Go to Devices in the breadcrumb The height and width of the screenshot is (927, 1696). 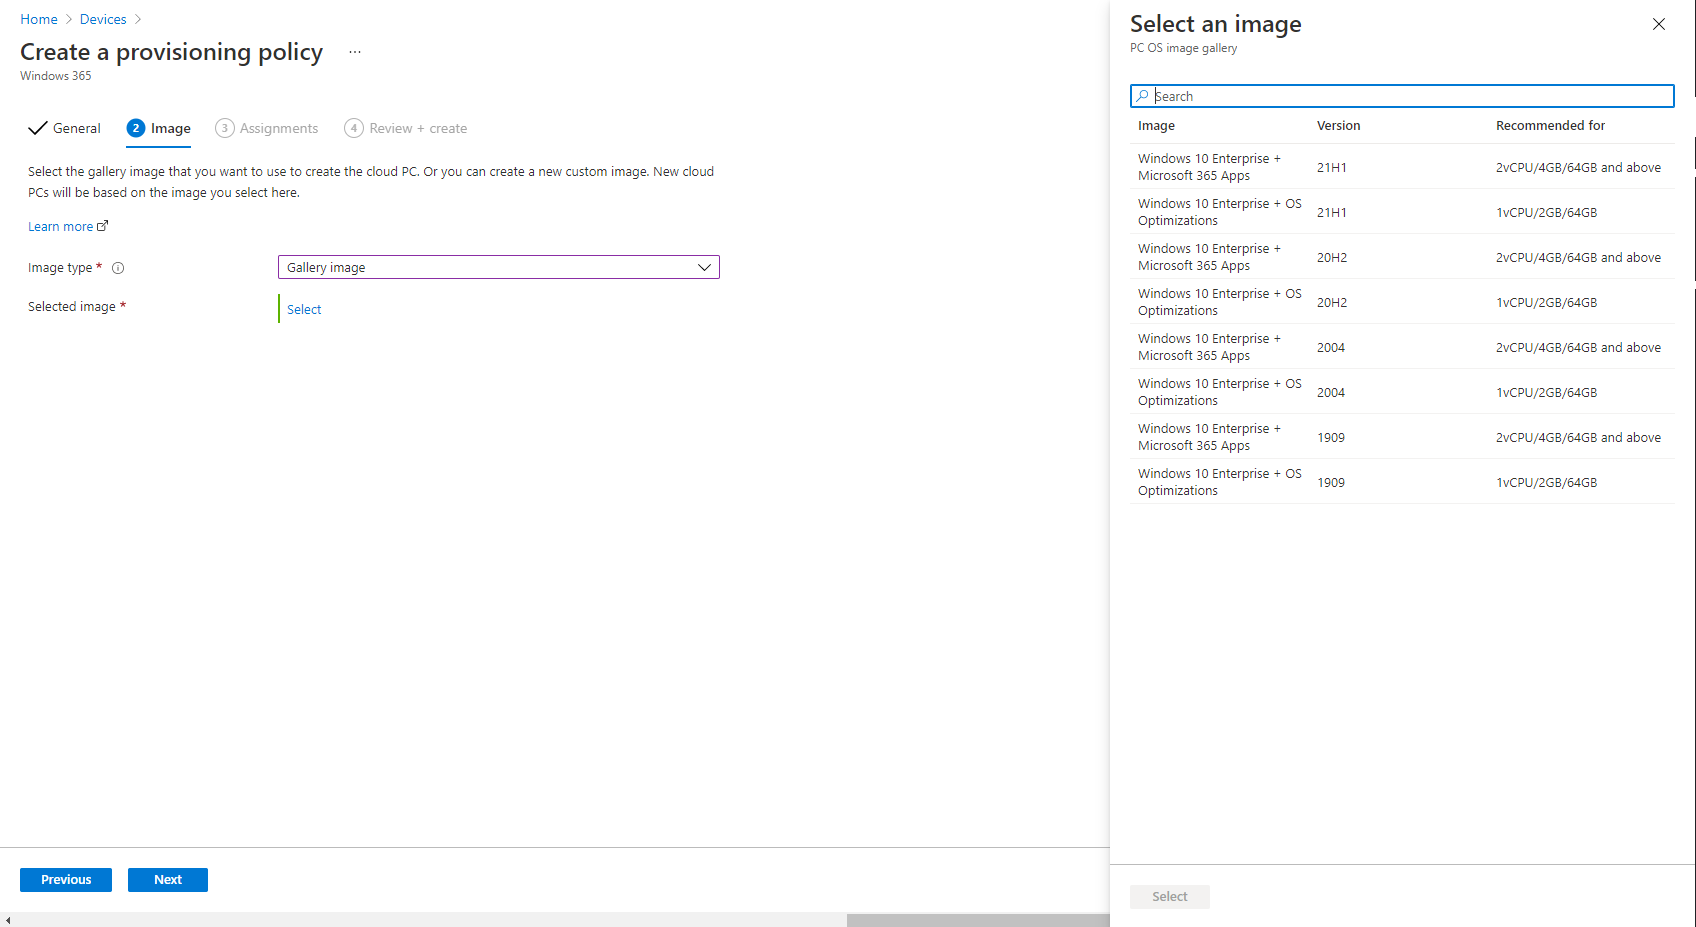point(103,19)
